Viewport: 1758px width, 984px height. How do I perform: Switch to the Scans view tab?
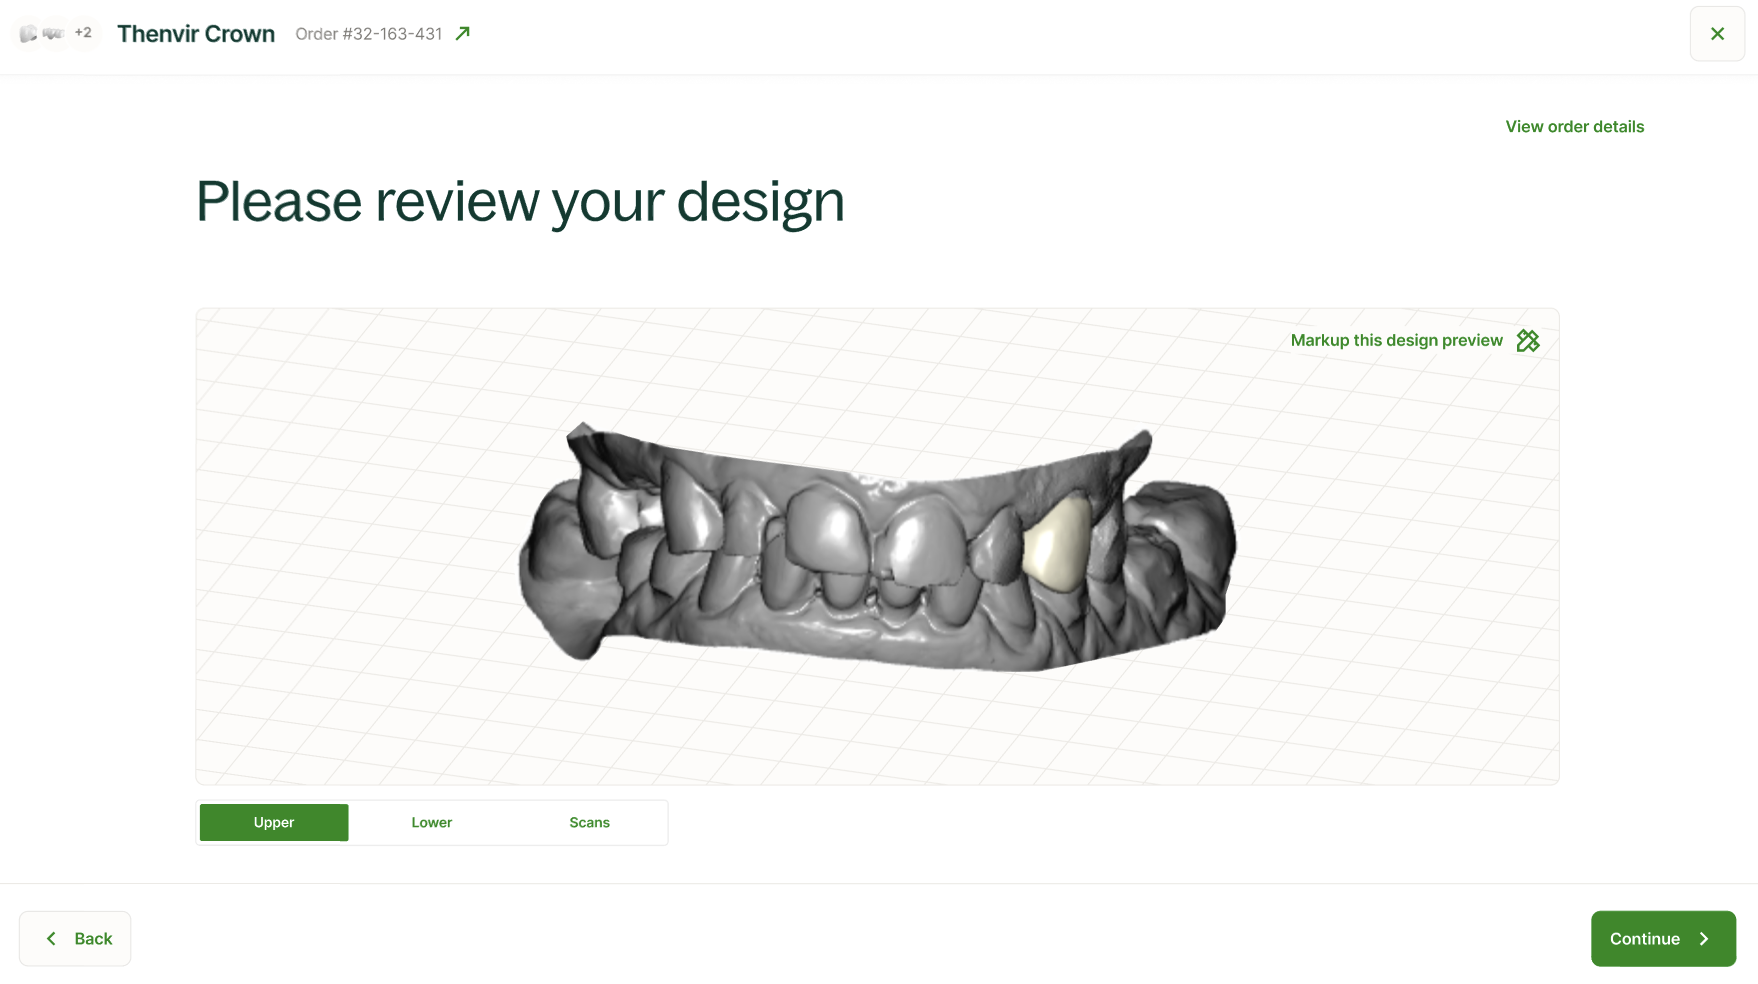click(x=589, y=823)
